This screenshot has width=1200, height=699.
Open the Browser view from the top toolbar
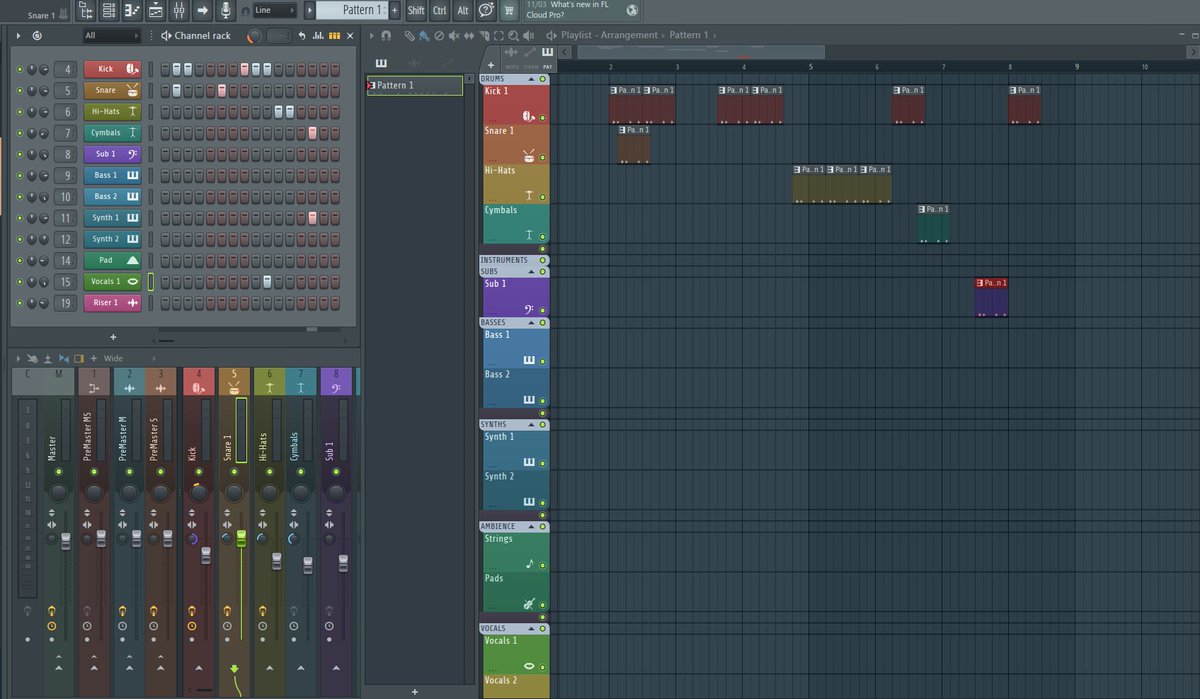86,11
